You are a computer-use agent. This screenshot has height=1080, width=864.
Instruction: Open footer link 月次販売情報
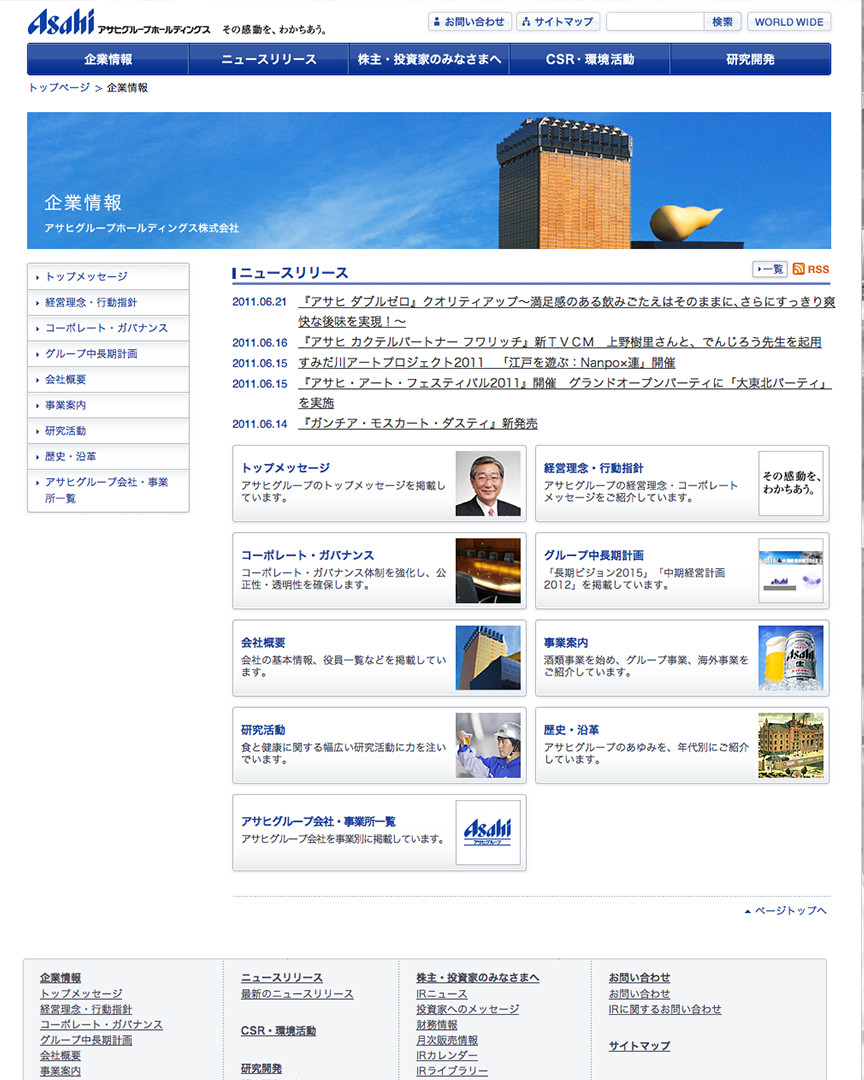point(447,1040)
